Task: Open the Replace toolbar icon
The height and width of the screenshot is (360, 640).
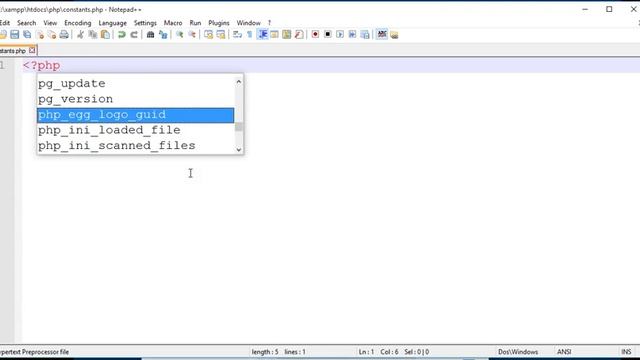Action: point(163,35)
